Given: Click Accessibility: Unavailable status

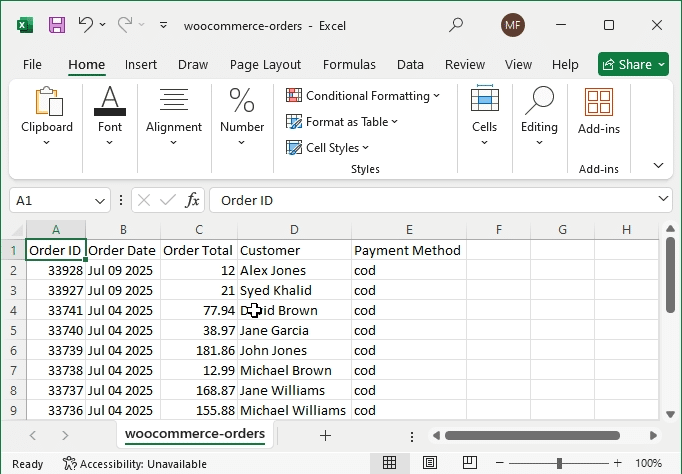Looking at the screenshot, I should coord(135,464).
